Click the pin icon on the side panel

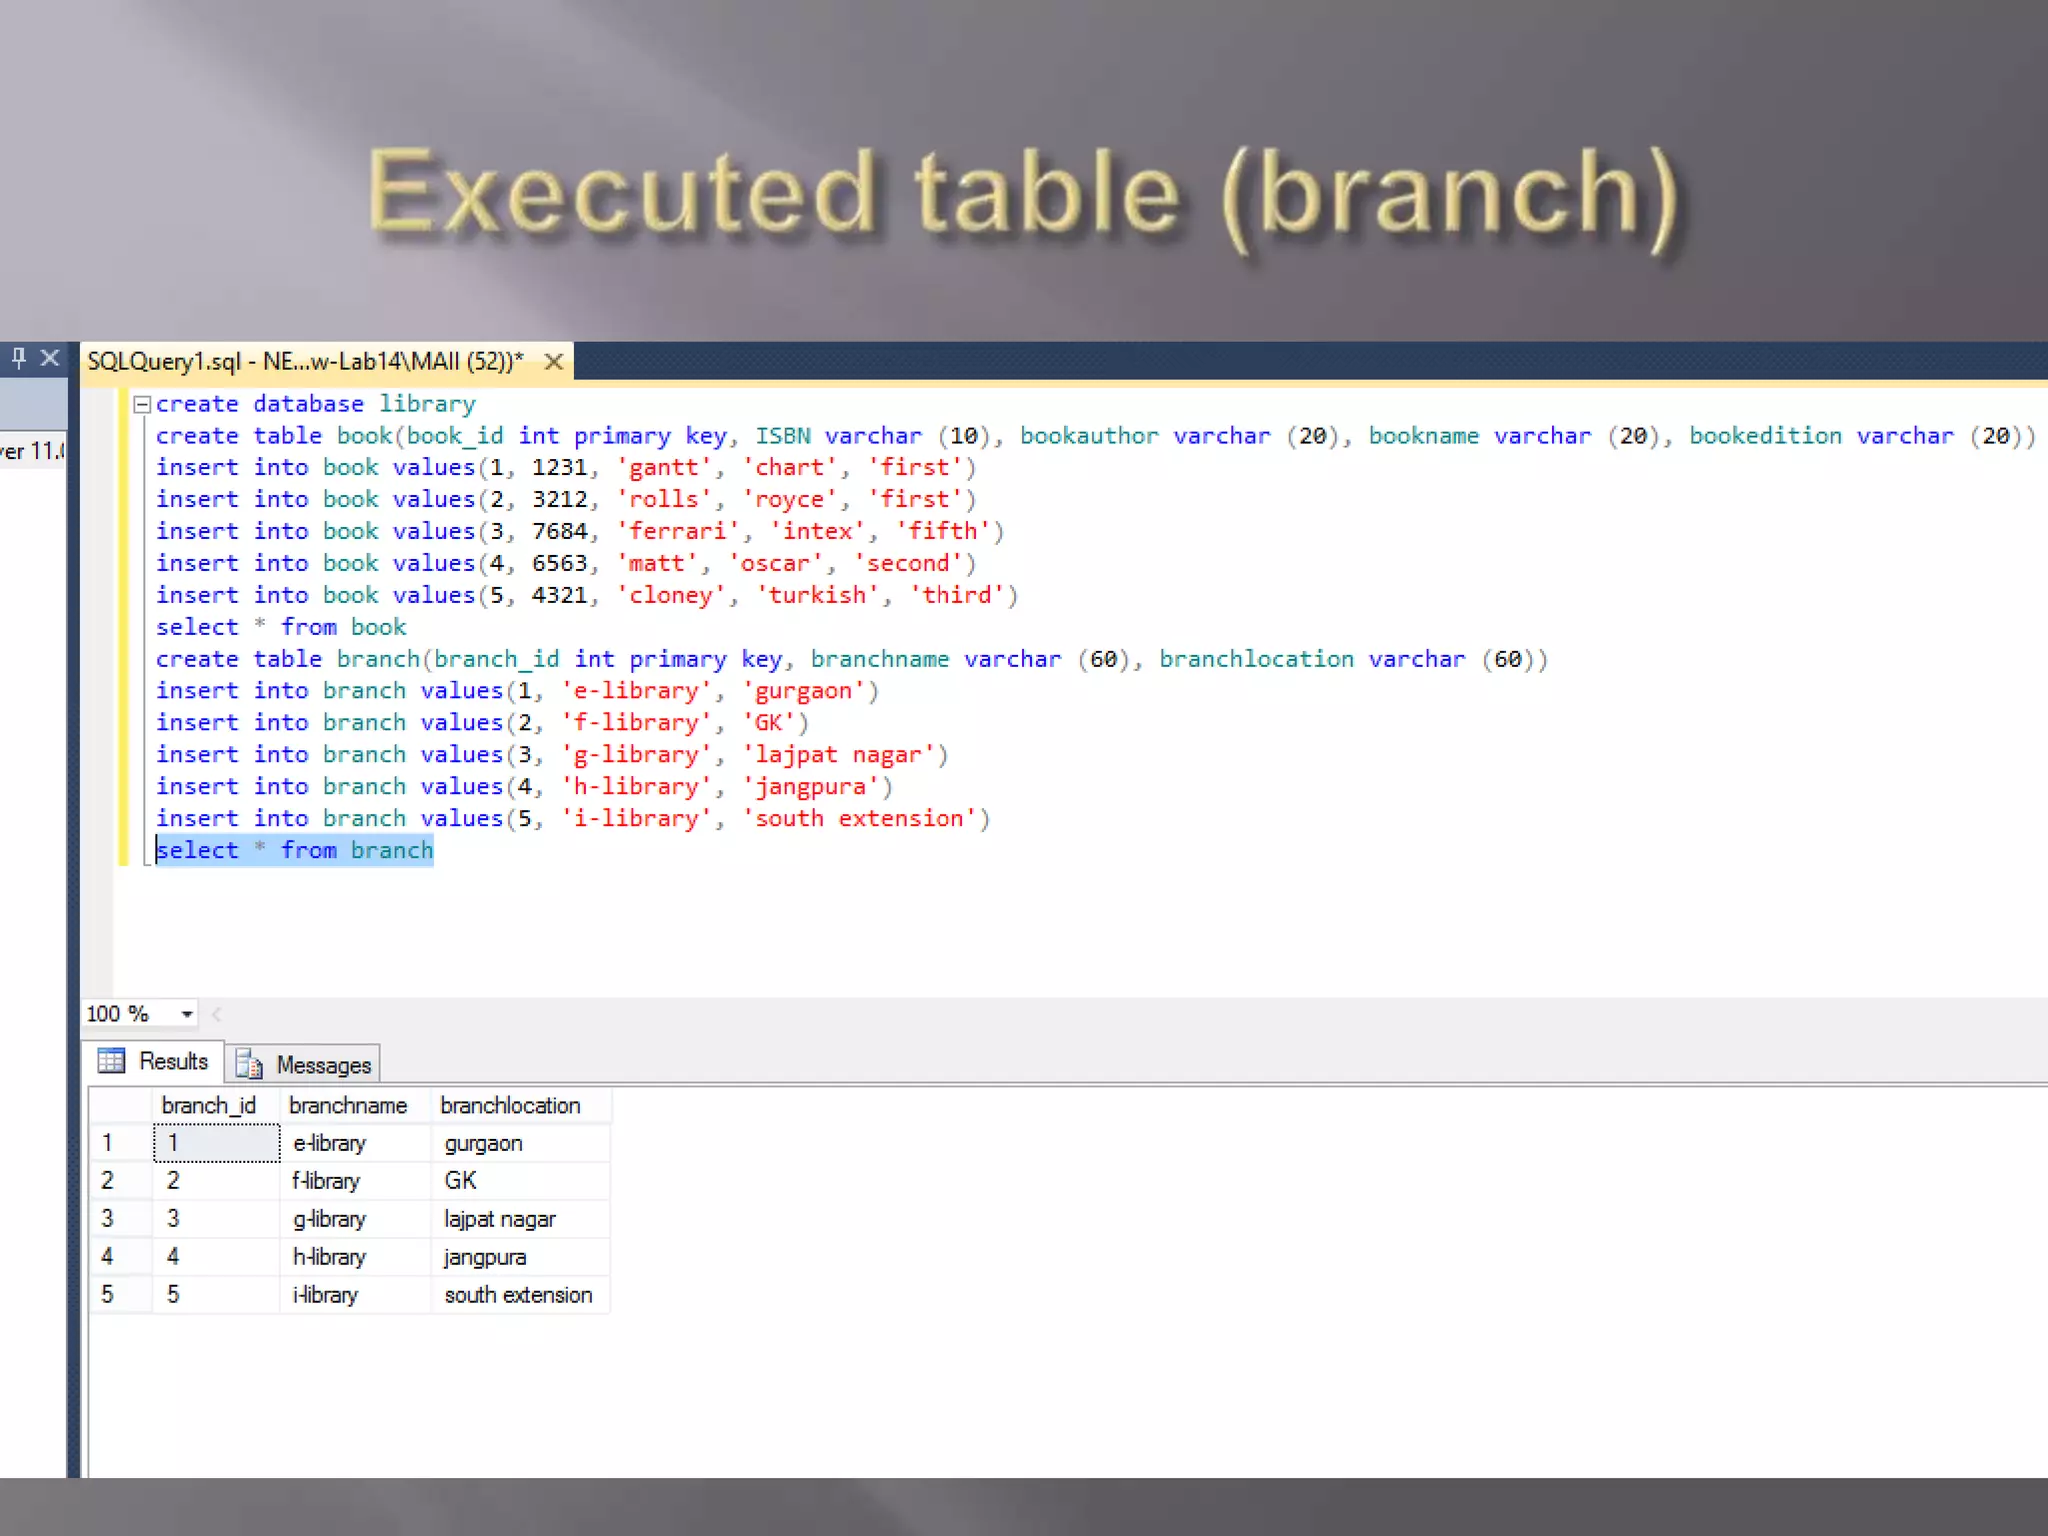[18, 358]
